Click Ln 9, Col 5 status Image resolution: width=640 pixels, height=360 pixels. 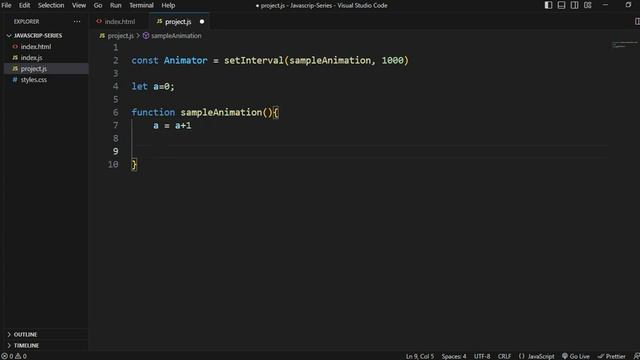(x=420, y=356)
